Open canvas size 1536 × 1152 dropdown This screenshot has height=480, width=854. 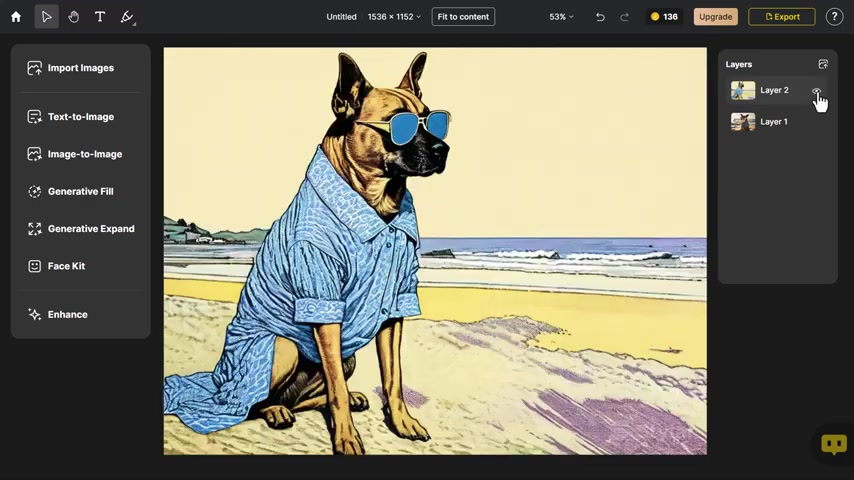coord(394,17)
